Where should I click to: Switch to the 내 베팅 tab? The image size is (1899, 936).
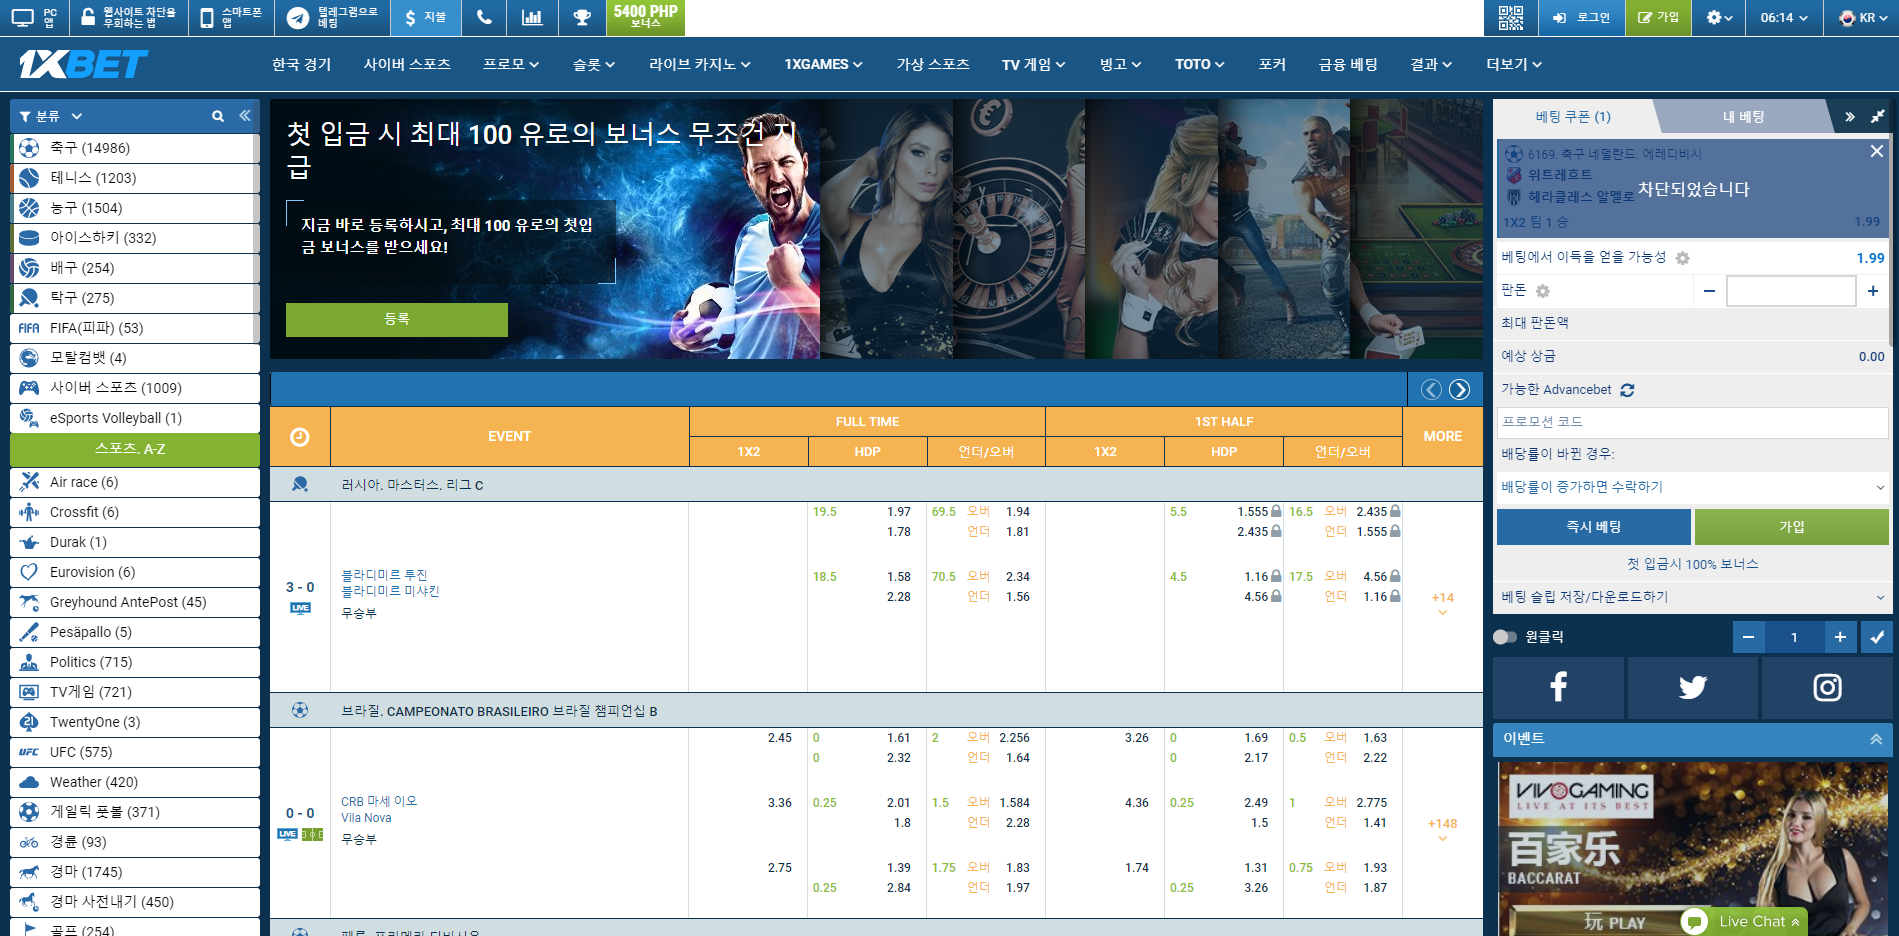click(x=1743, y=117)
